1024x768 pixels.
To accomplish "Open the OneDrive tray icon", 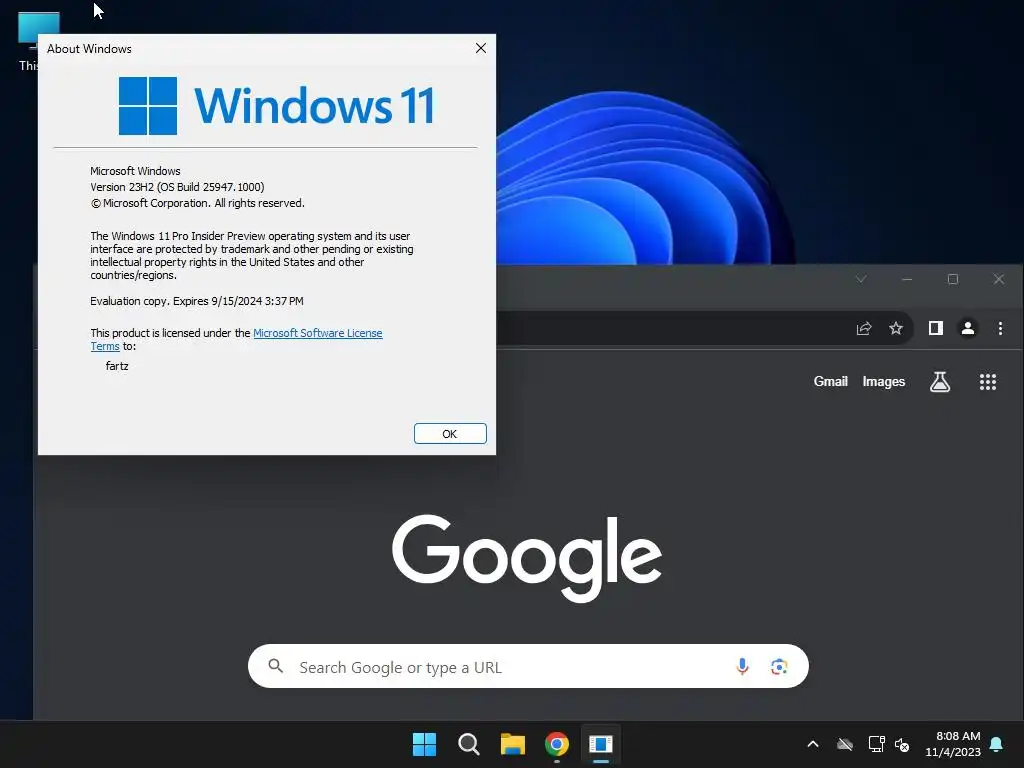I will click(x=844, y=744).
